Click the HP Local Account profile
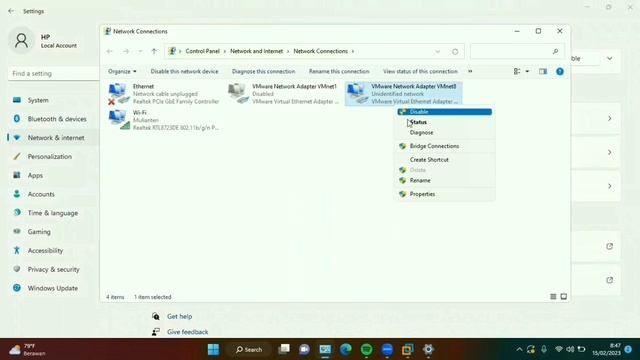640x360 pixels. (44, 41)
